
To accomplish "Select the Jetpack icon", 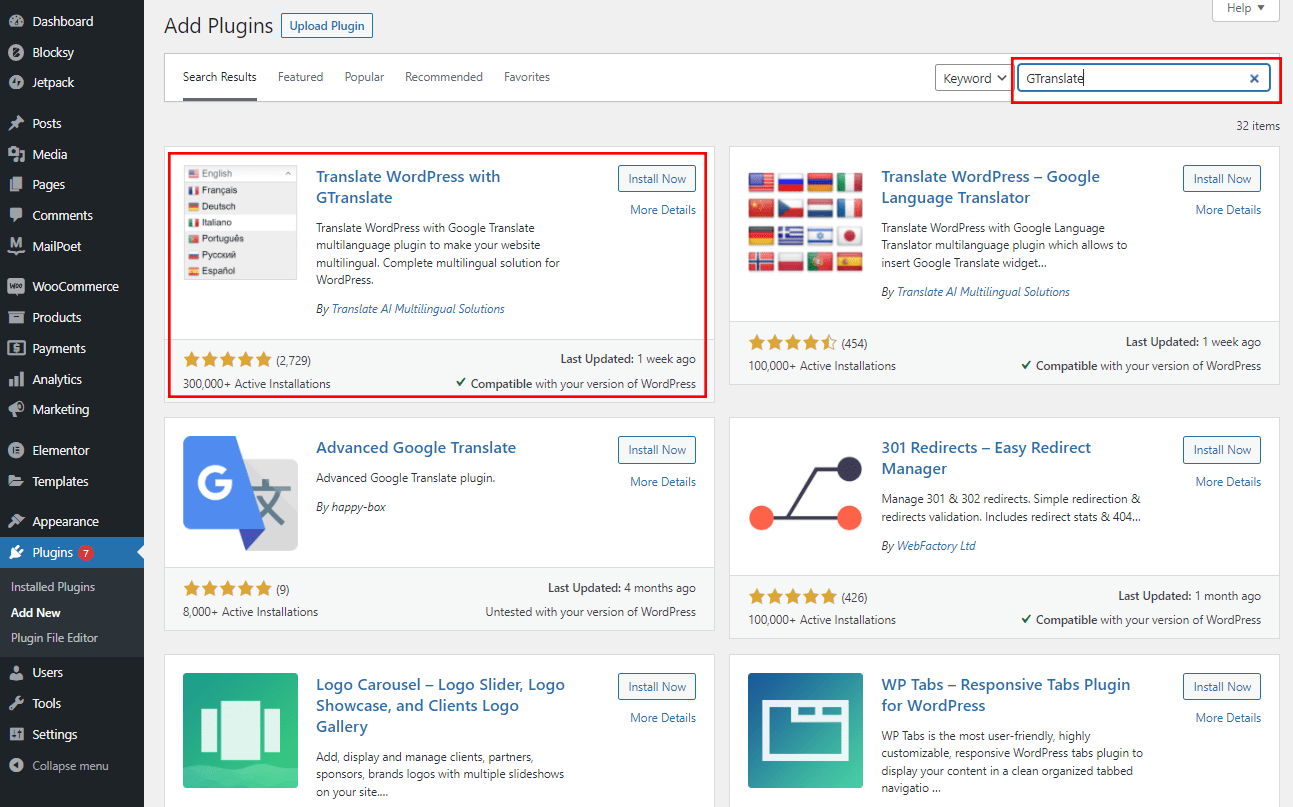I will [17, 84].
